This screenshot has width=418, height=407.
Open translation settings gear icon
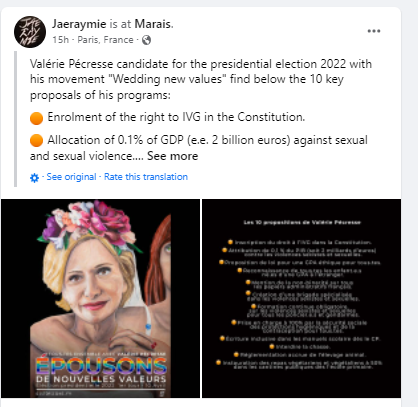[34, 178]
